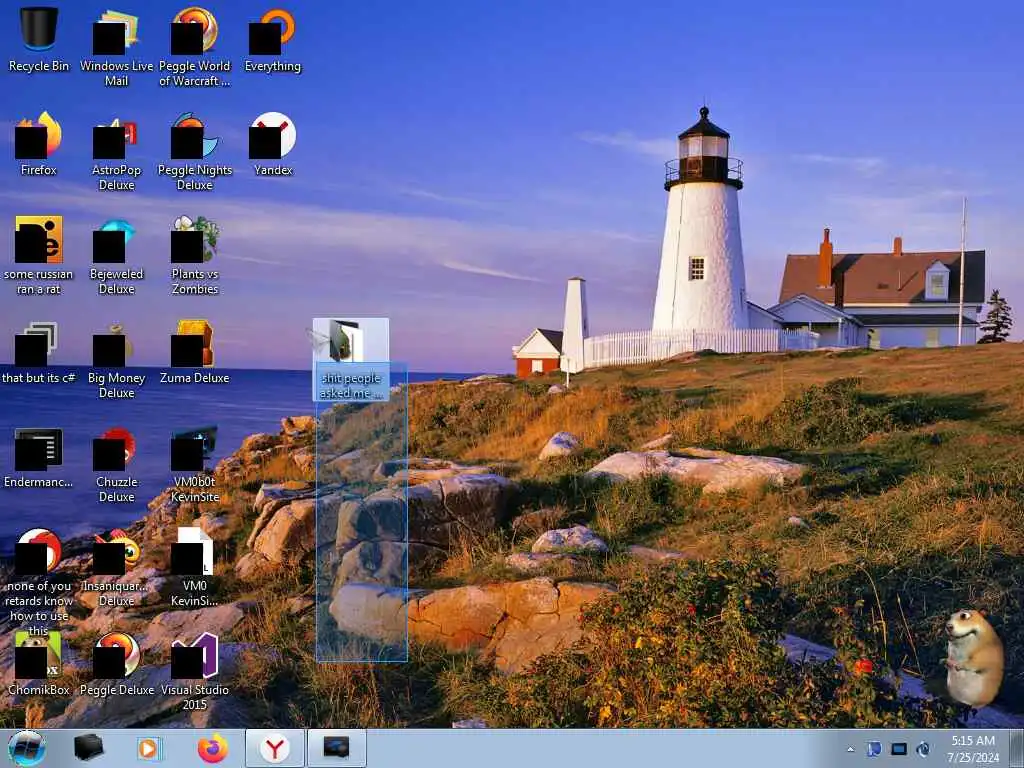Screen dimensions: 1024x768
Task: Select the ChomikBox desktop icon
Action: tap(39, 663)
